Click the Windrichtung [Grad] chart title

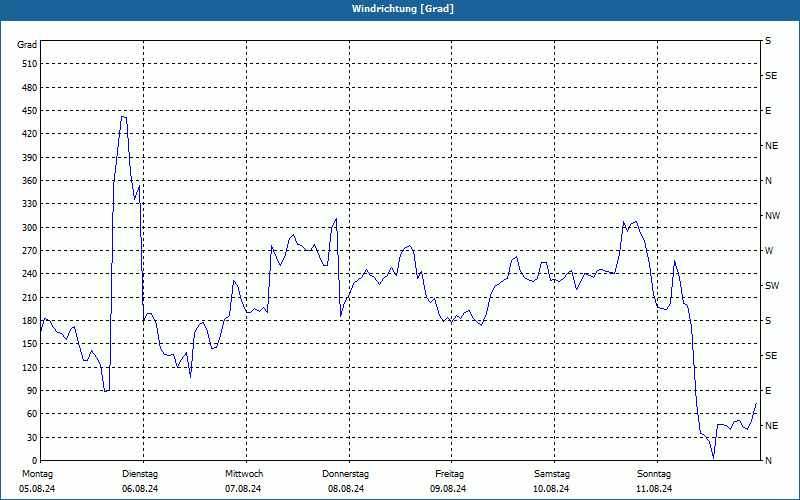coord(403,9)
